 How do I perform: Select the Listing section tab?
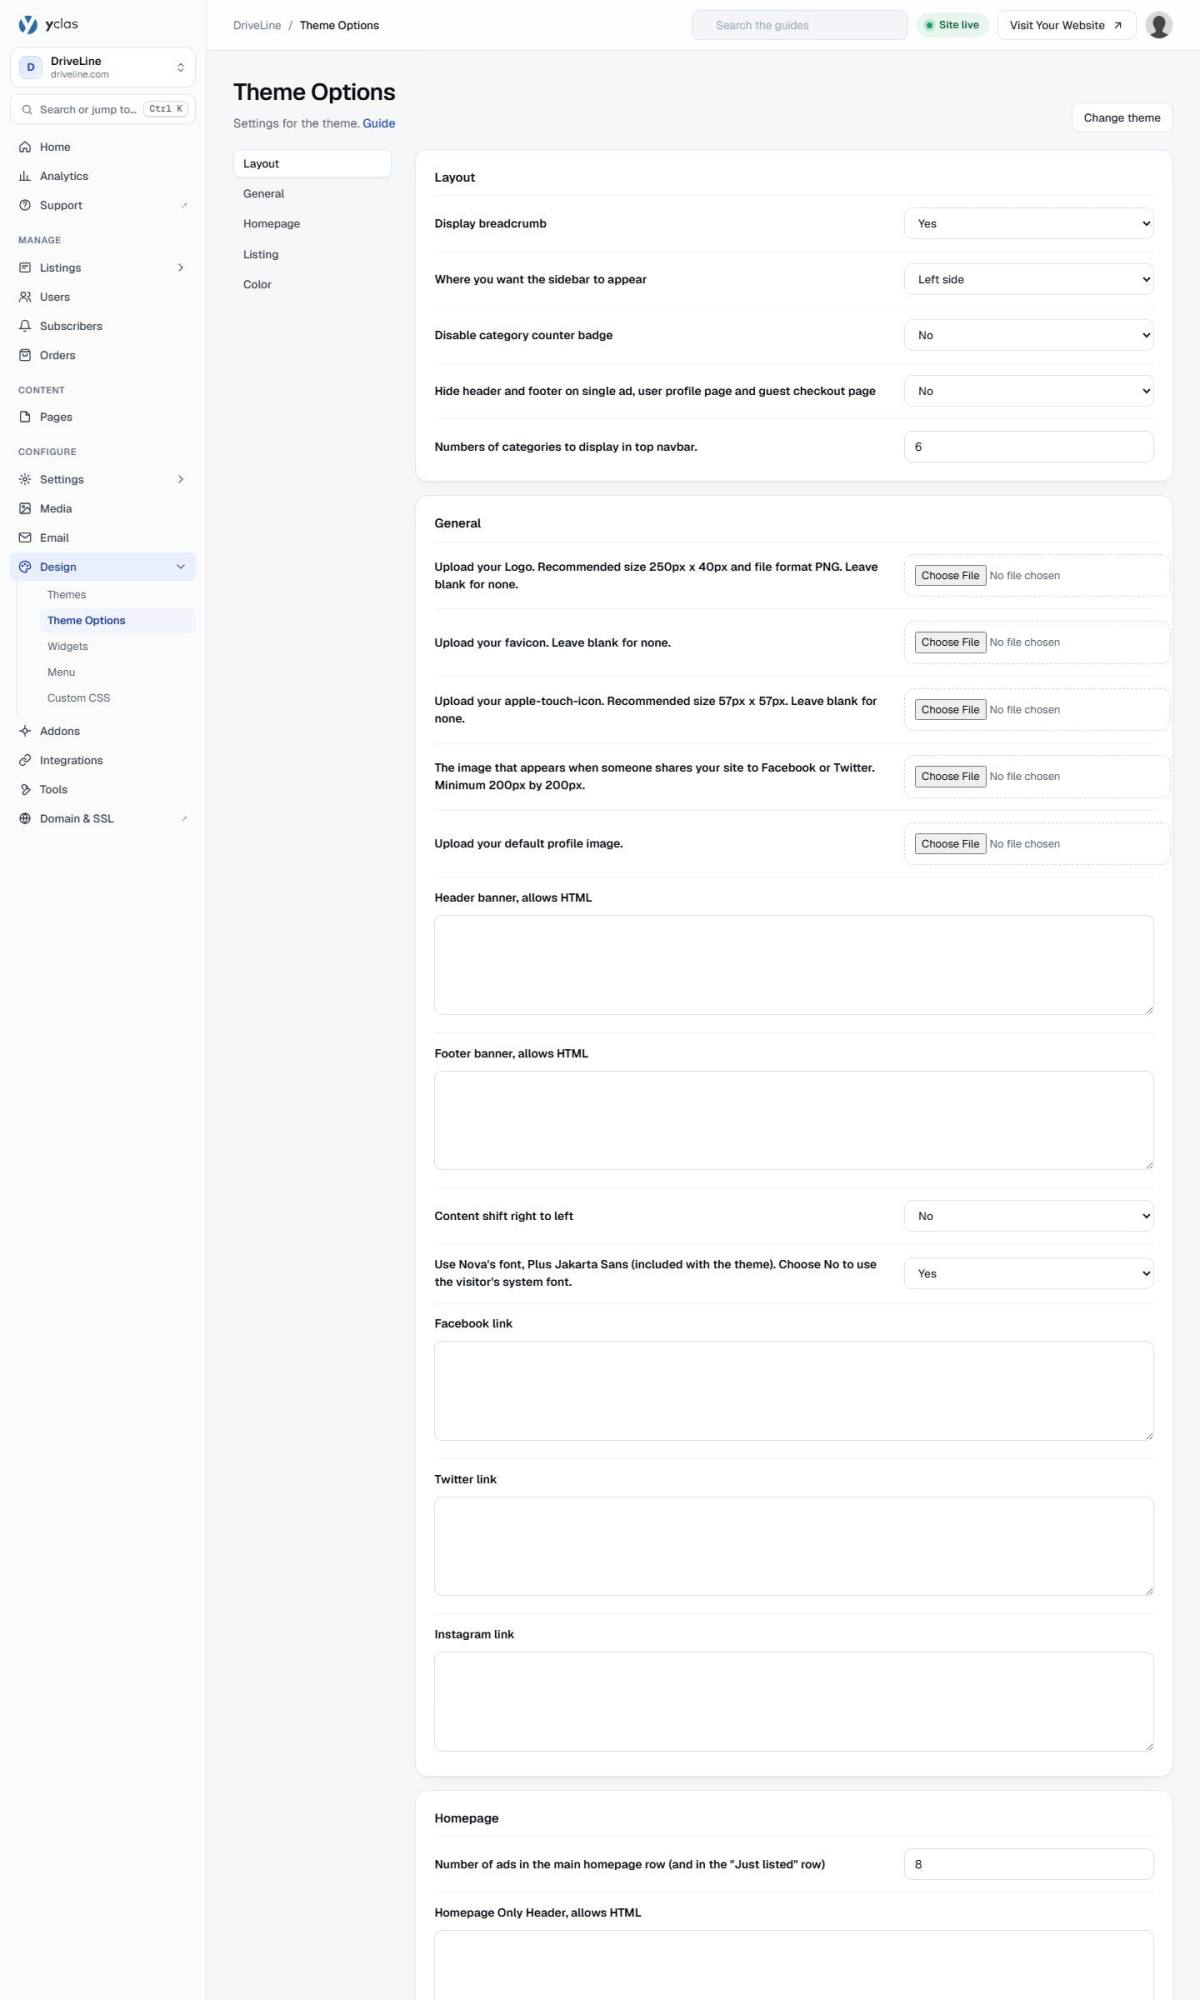coord(312,255)
